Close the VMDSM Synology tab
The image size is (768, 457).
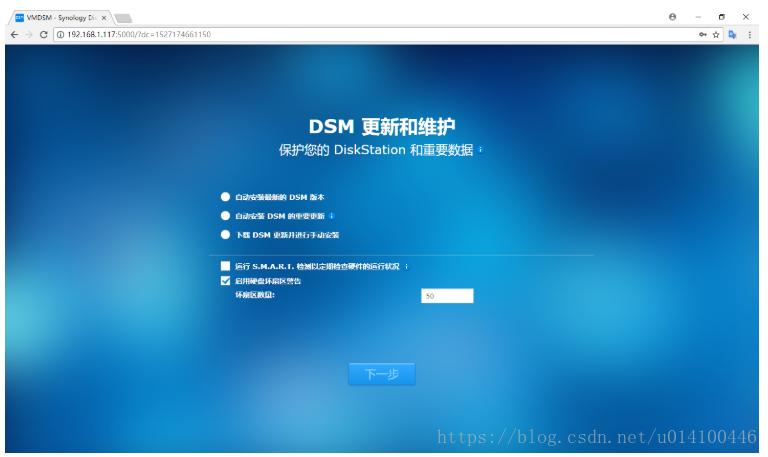pos(104,18)
